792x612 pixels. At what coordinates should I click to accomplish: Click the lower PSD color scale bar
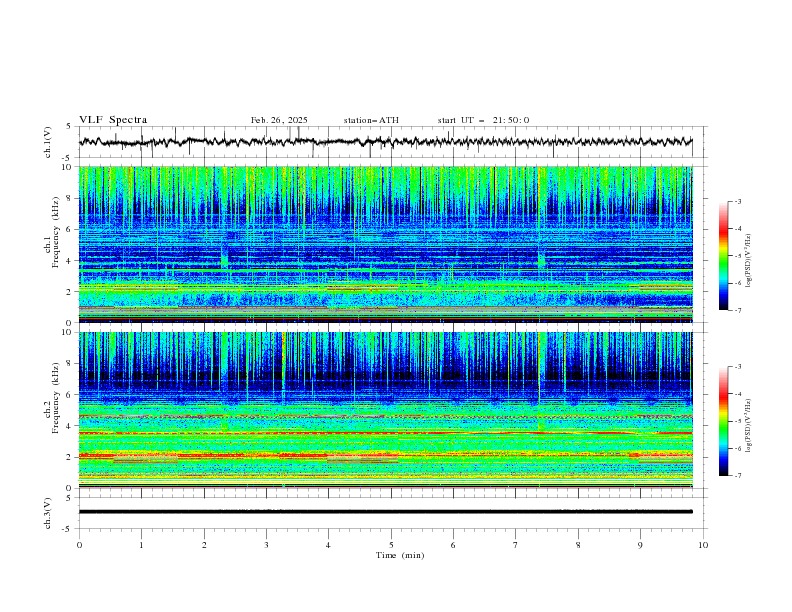tap(723, 421)
